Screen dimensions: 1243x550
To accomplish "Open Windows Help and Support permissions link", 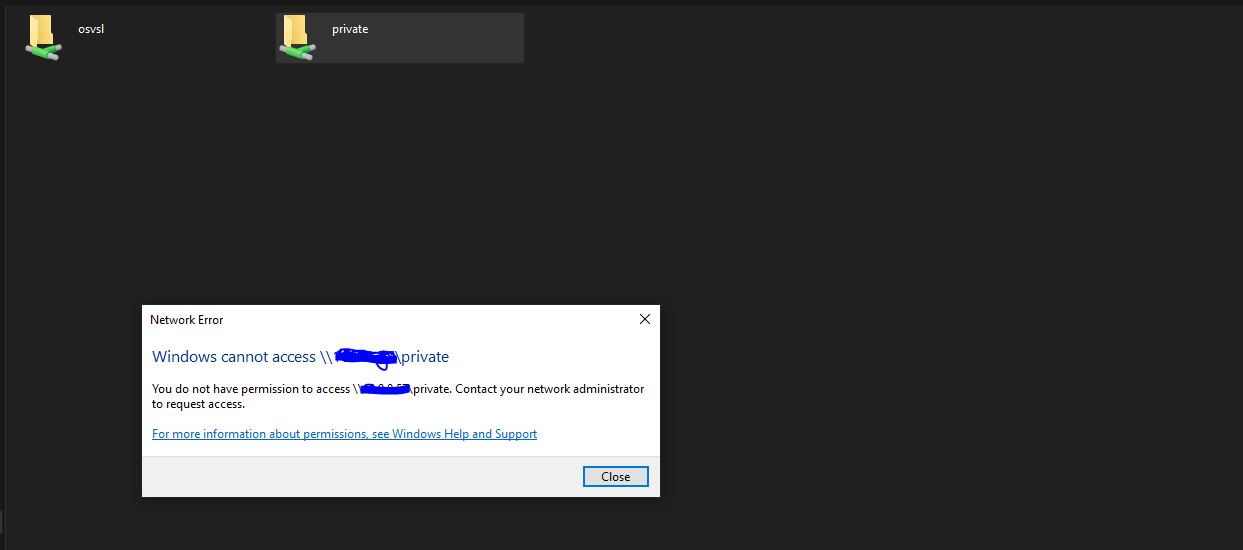I will tap(344, 434).
